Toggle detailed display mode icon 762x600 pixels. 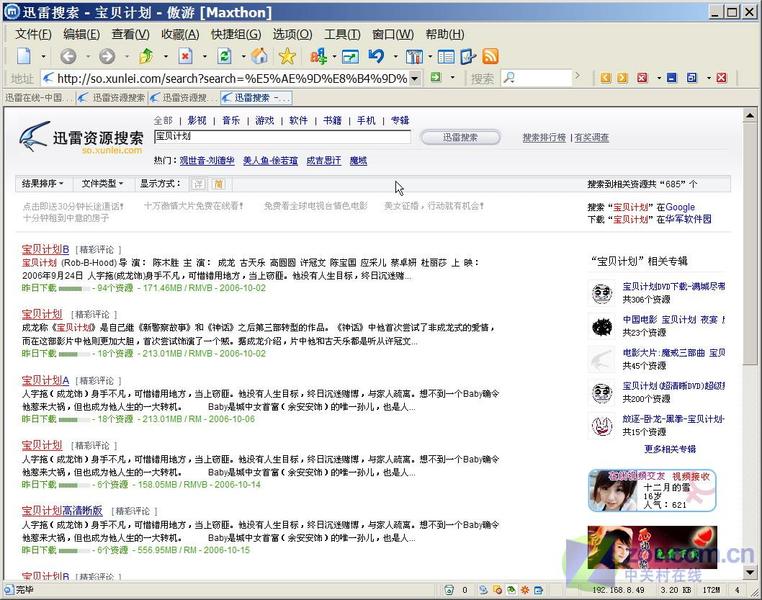(x=198, y=184)
